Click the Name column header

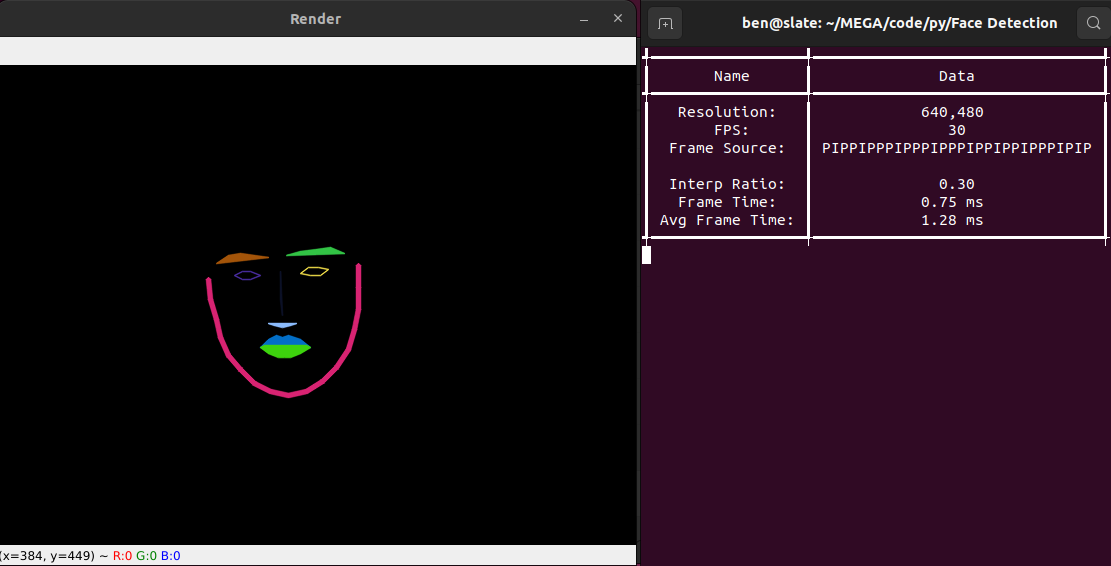coord(731,76)
